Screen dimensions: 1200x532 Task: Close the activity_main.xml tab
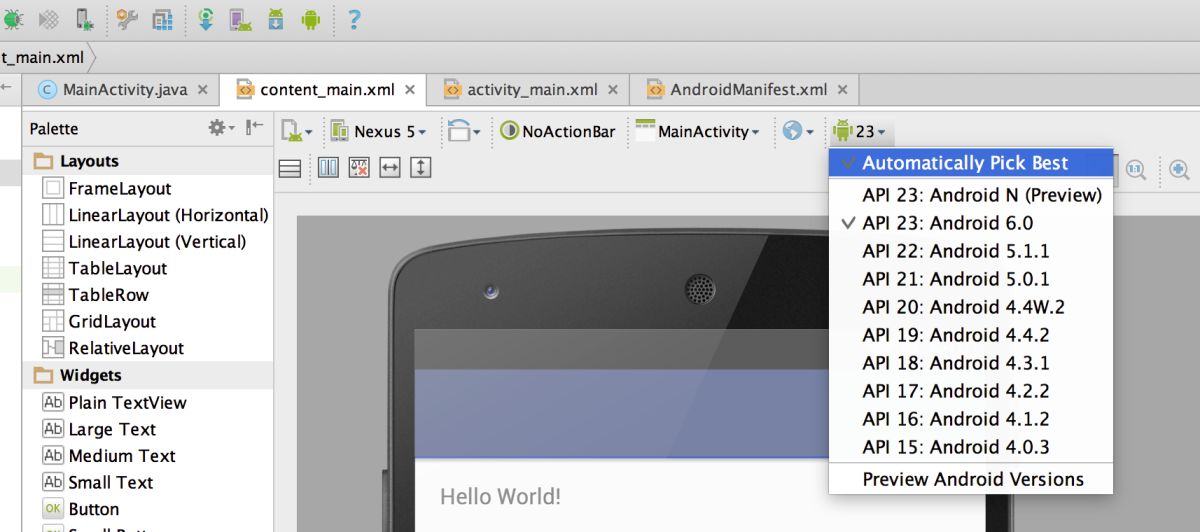point(613,89)
